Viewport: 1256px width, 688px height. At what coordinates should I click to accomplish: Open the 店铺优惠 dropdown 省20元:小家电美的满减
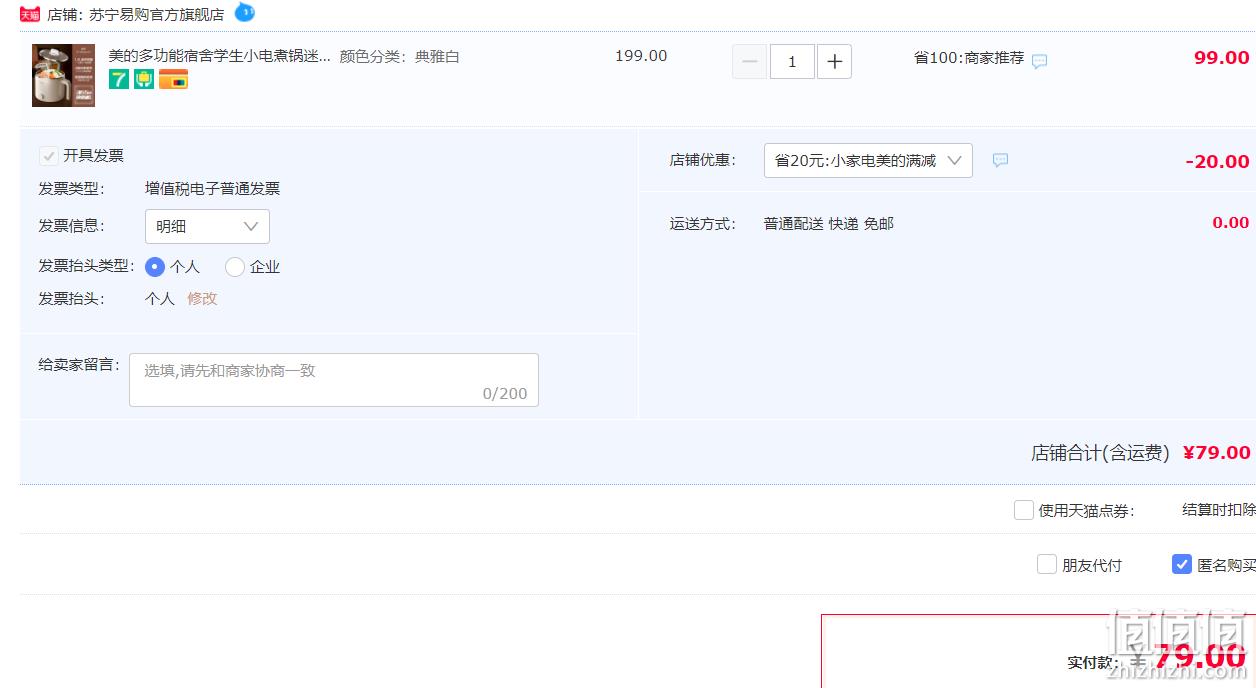[868, 161]
